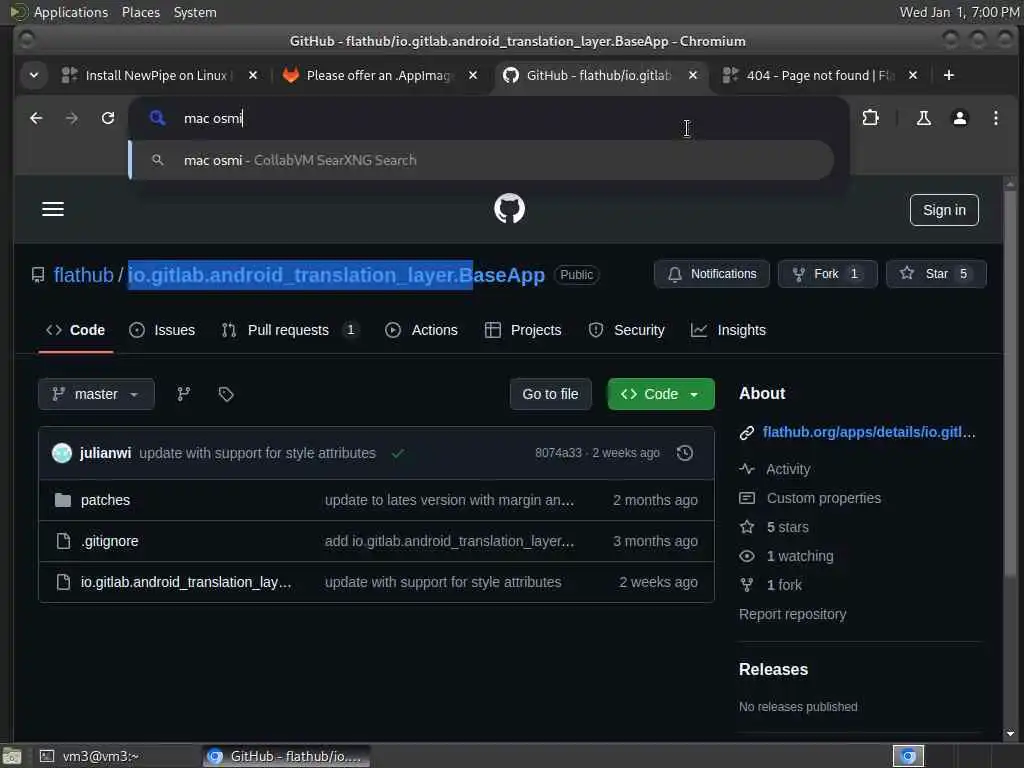
Task: Open the Places menu
Action: pyautogui.click(x=140, y=12)
